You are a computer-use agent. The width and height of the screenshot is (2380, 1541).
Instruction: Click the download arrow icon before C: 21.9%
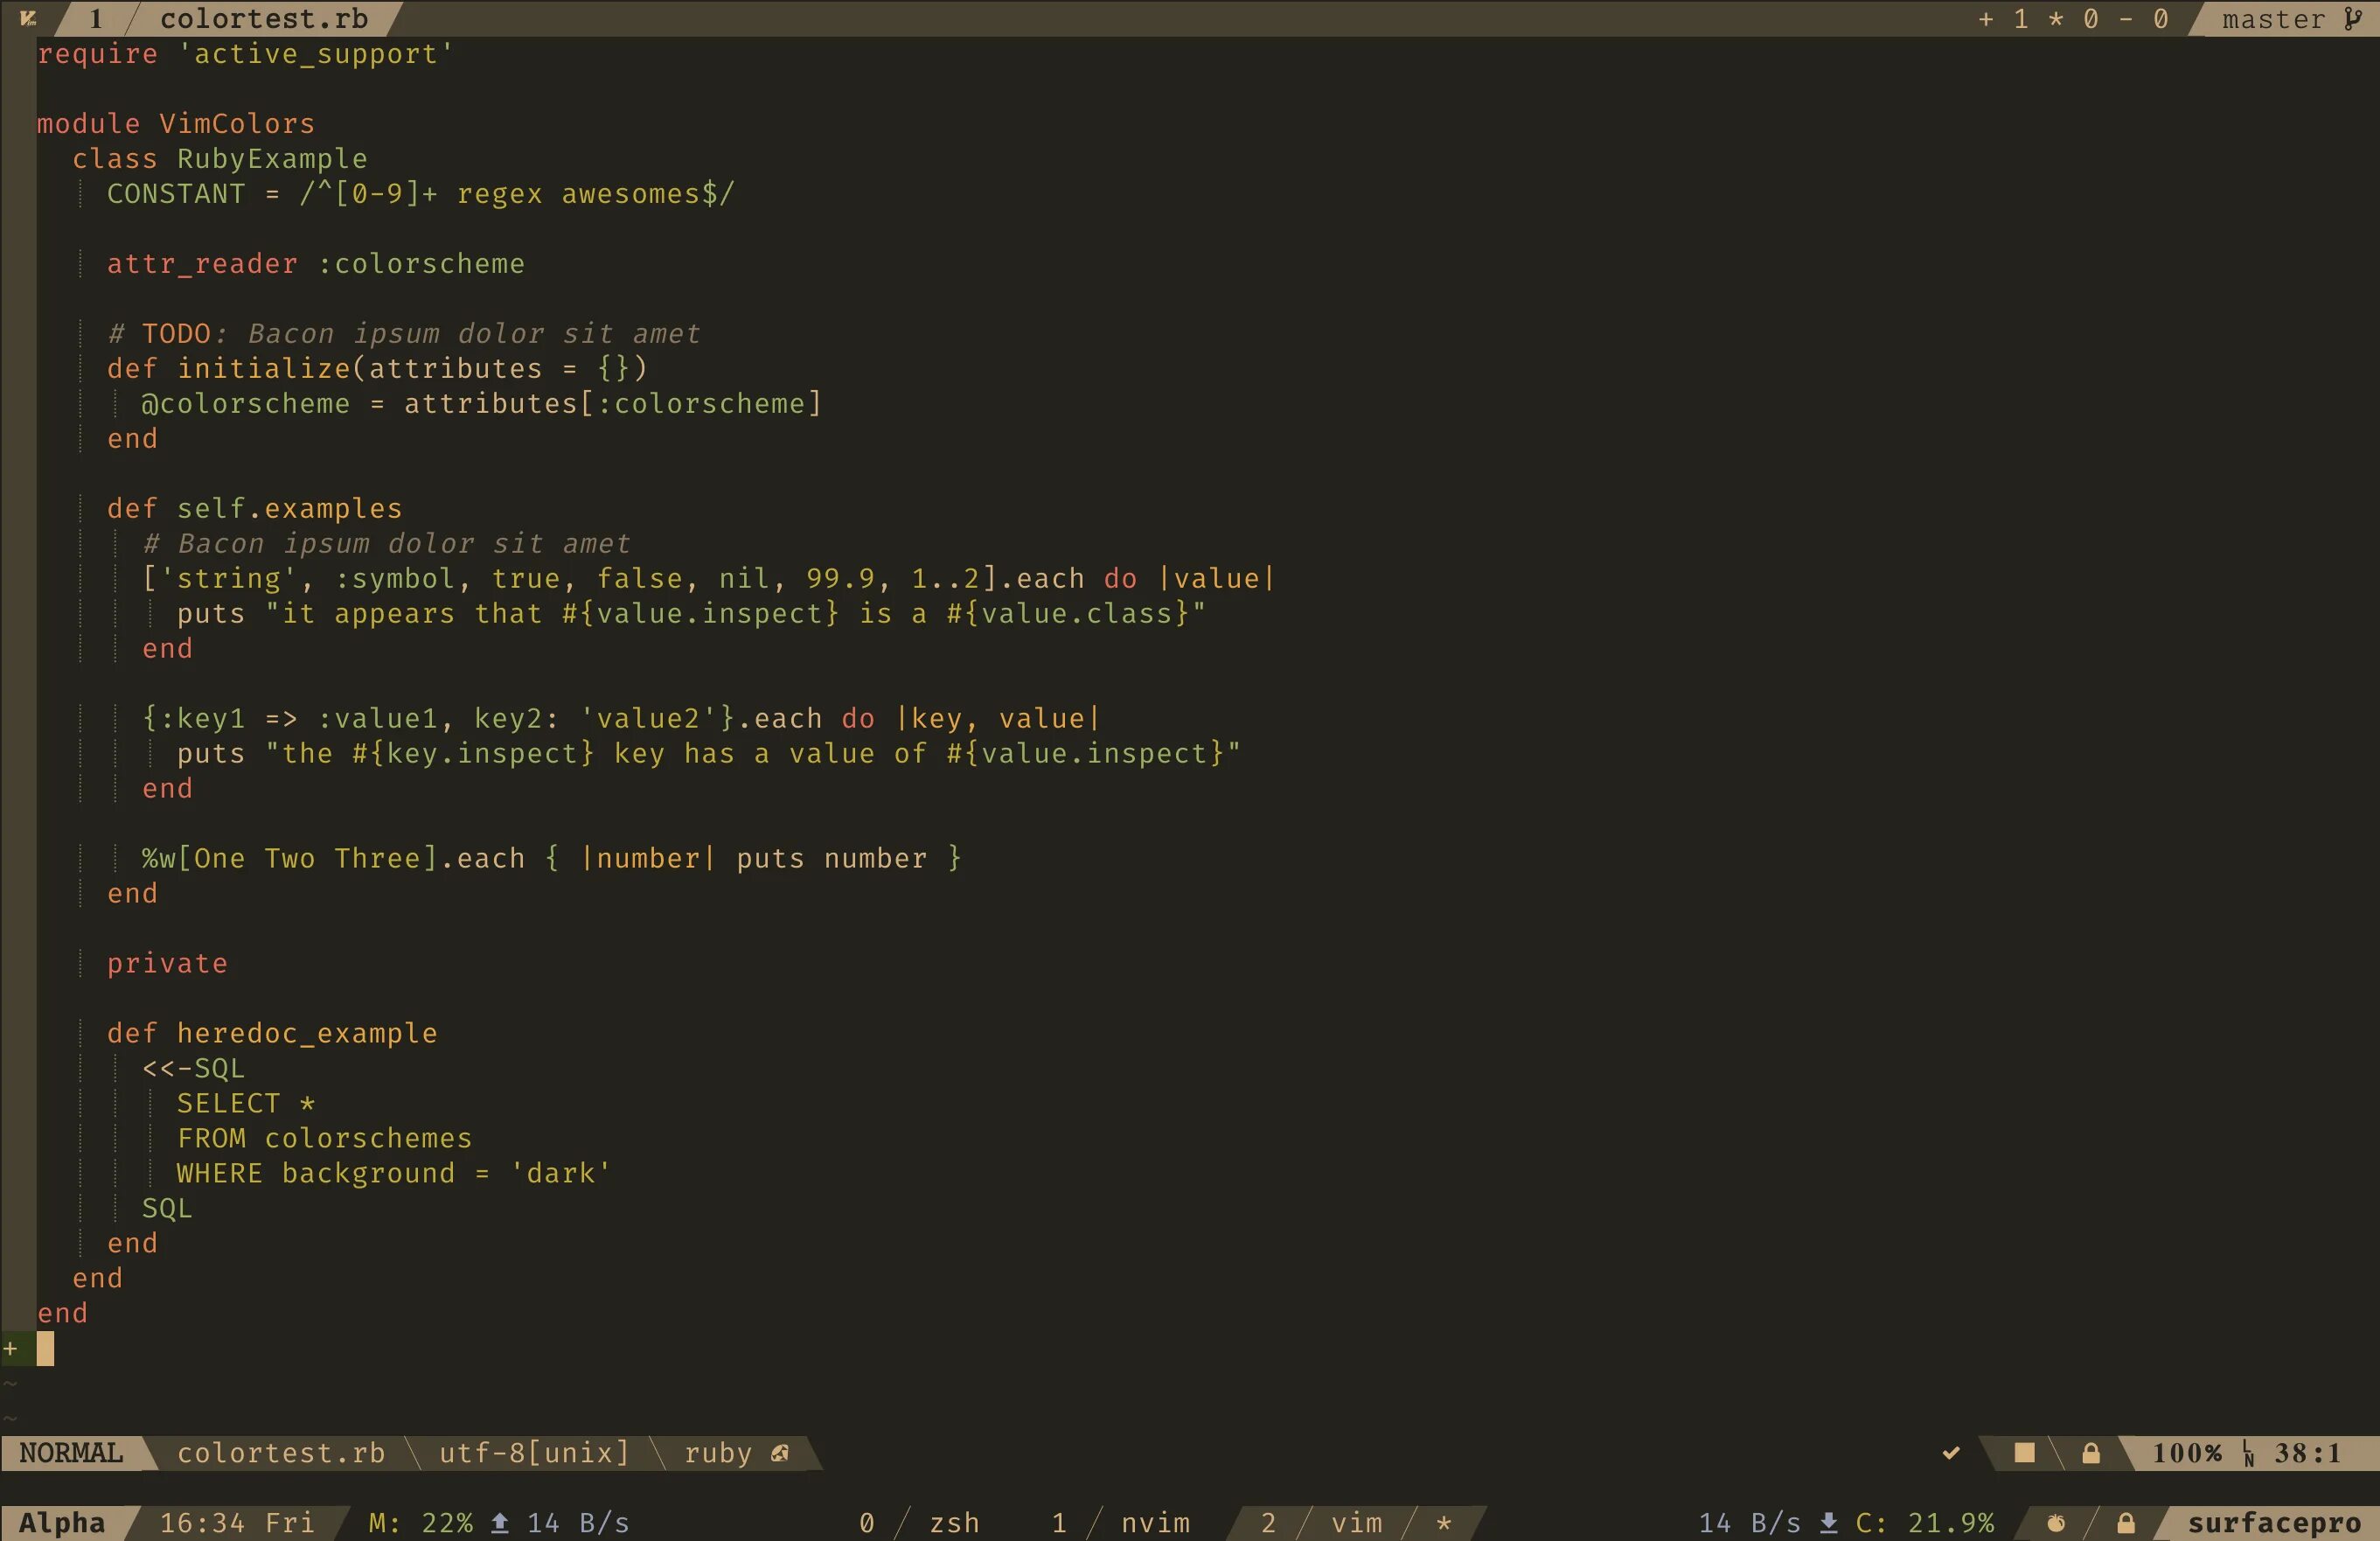[1828, 1523]
